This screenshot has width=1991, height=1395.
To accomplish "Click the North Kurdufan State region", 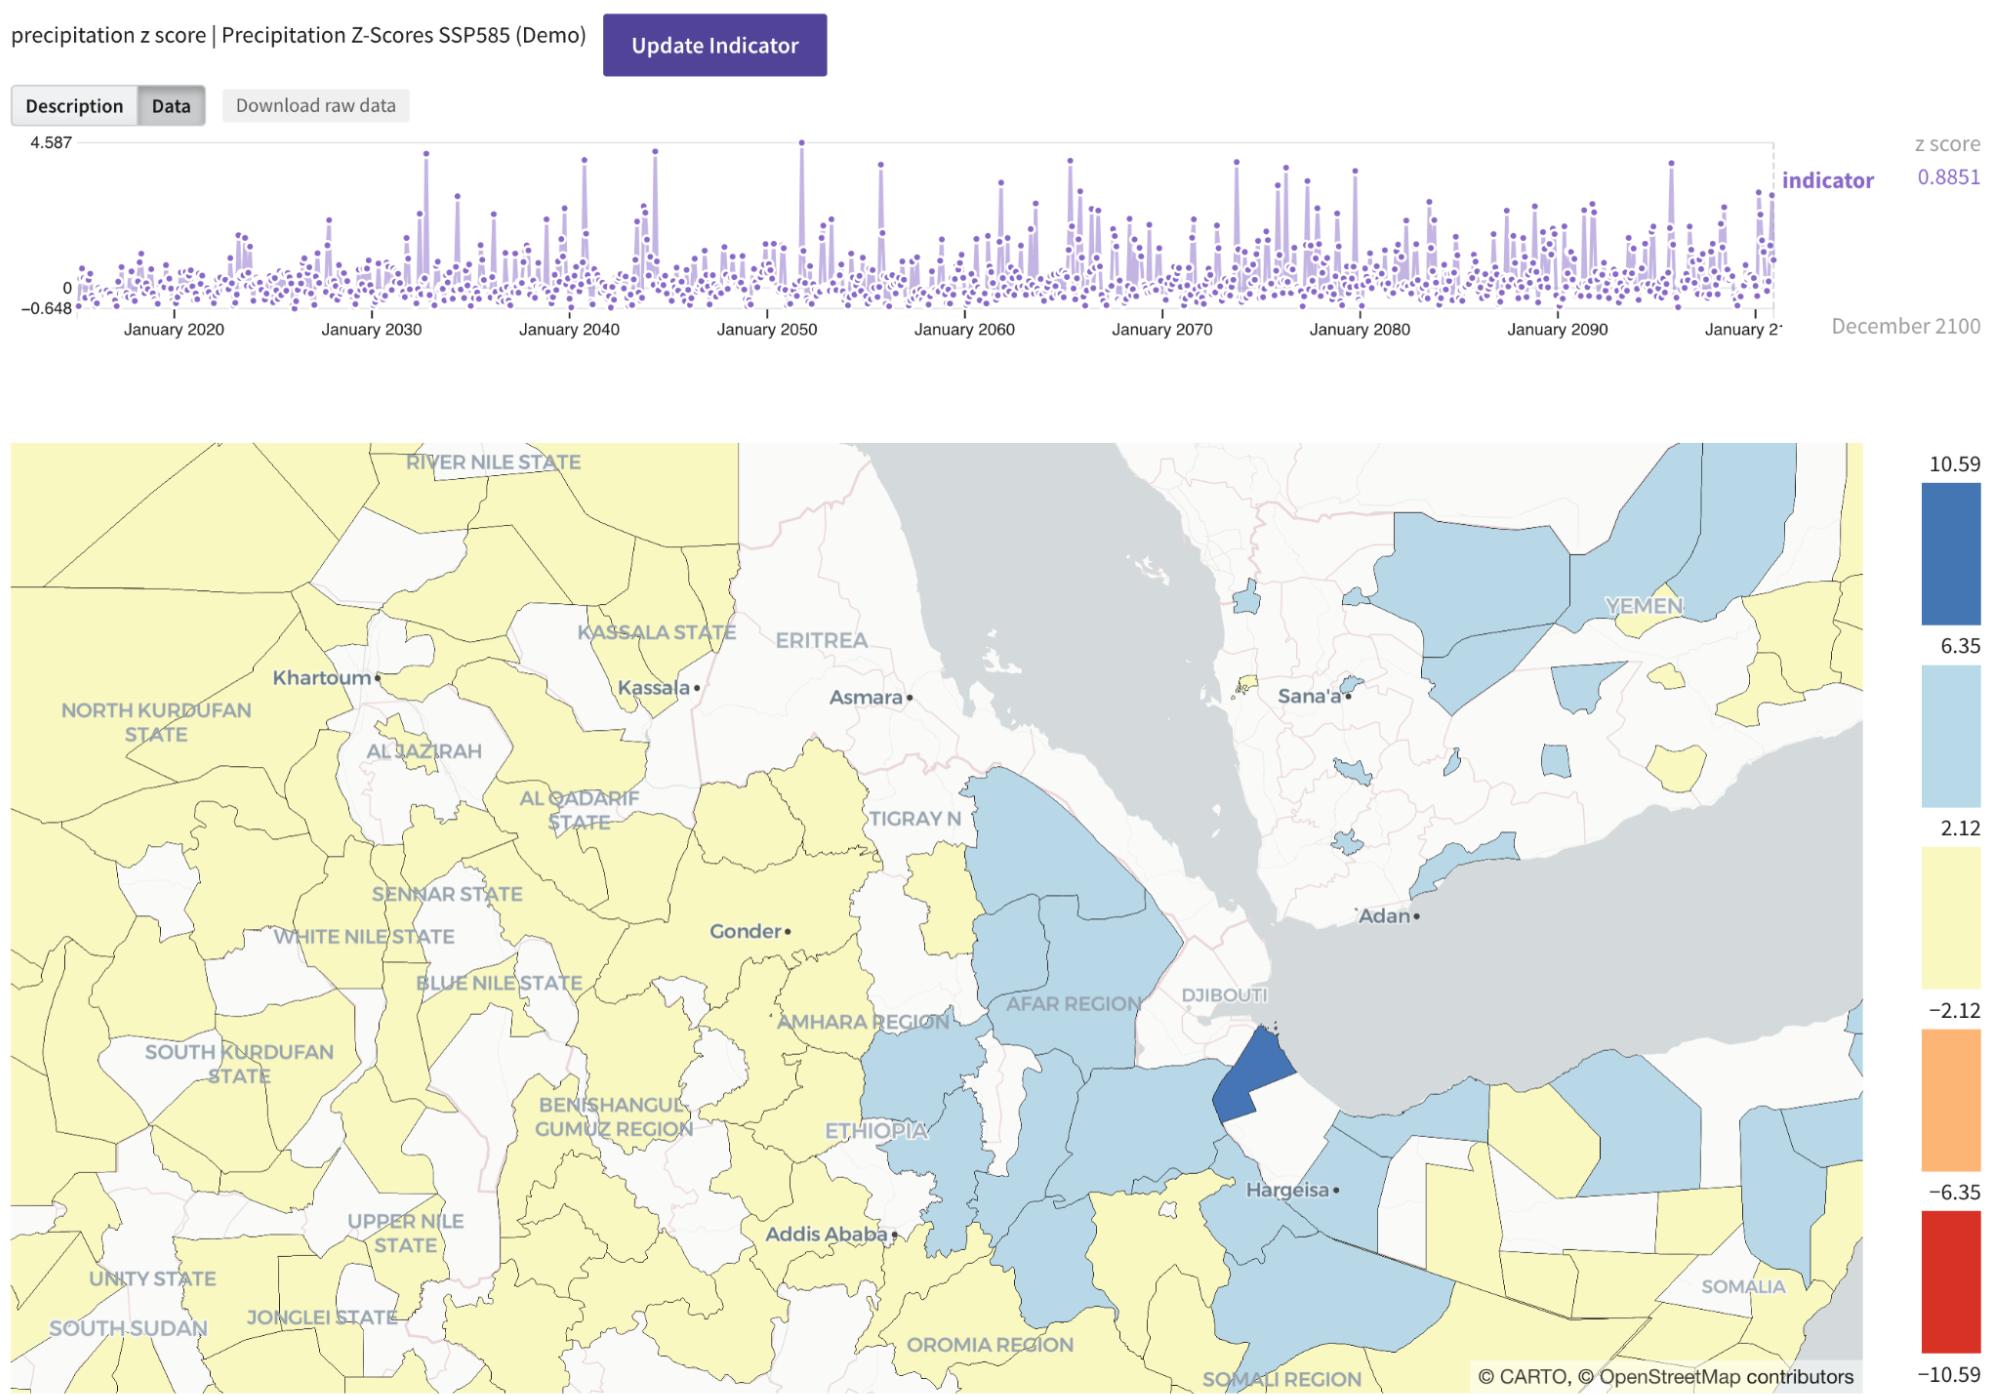I will click(x=156, y=722).
